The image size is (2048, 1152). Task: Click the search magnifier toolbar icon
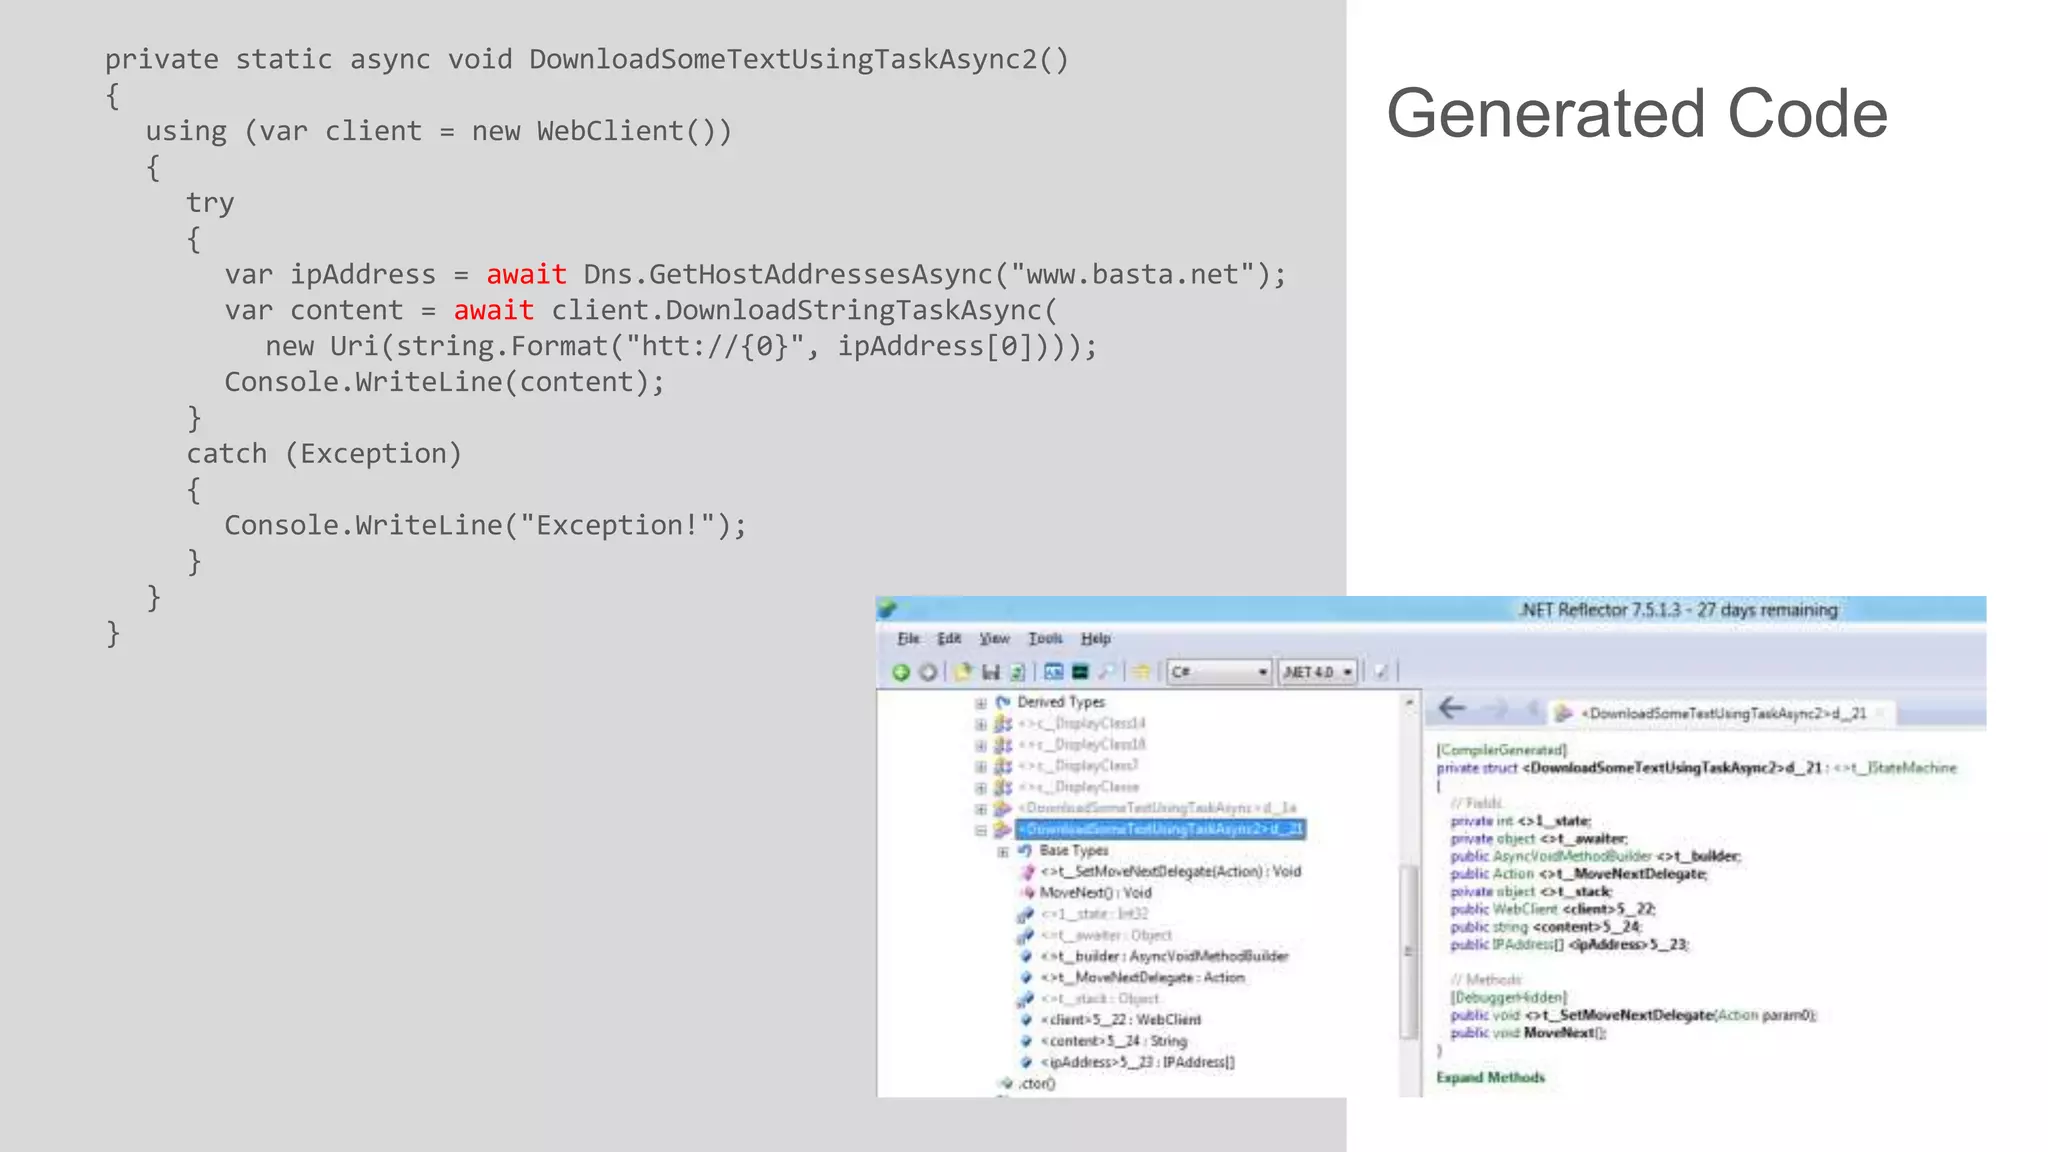[x=1107, y=672]
